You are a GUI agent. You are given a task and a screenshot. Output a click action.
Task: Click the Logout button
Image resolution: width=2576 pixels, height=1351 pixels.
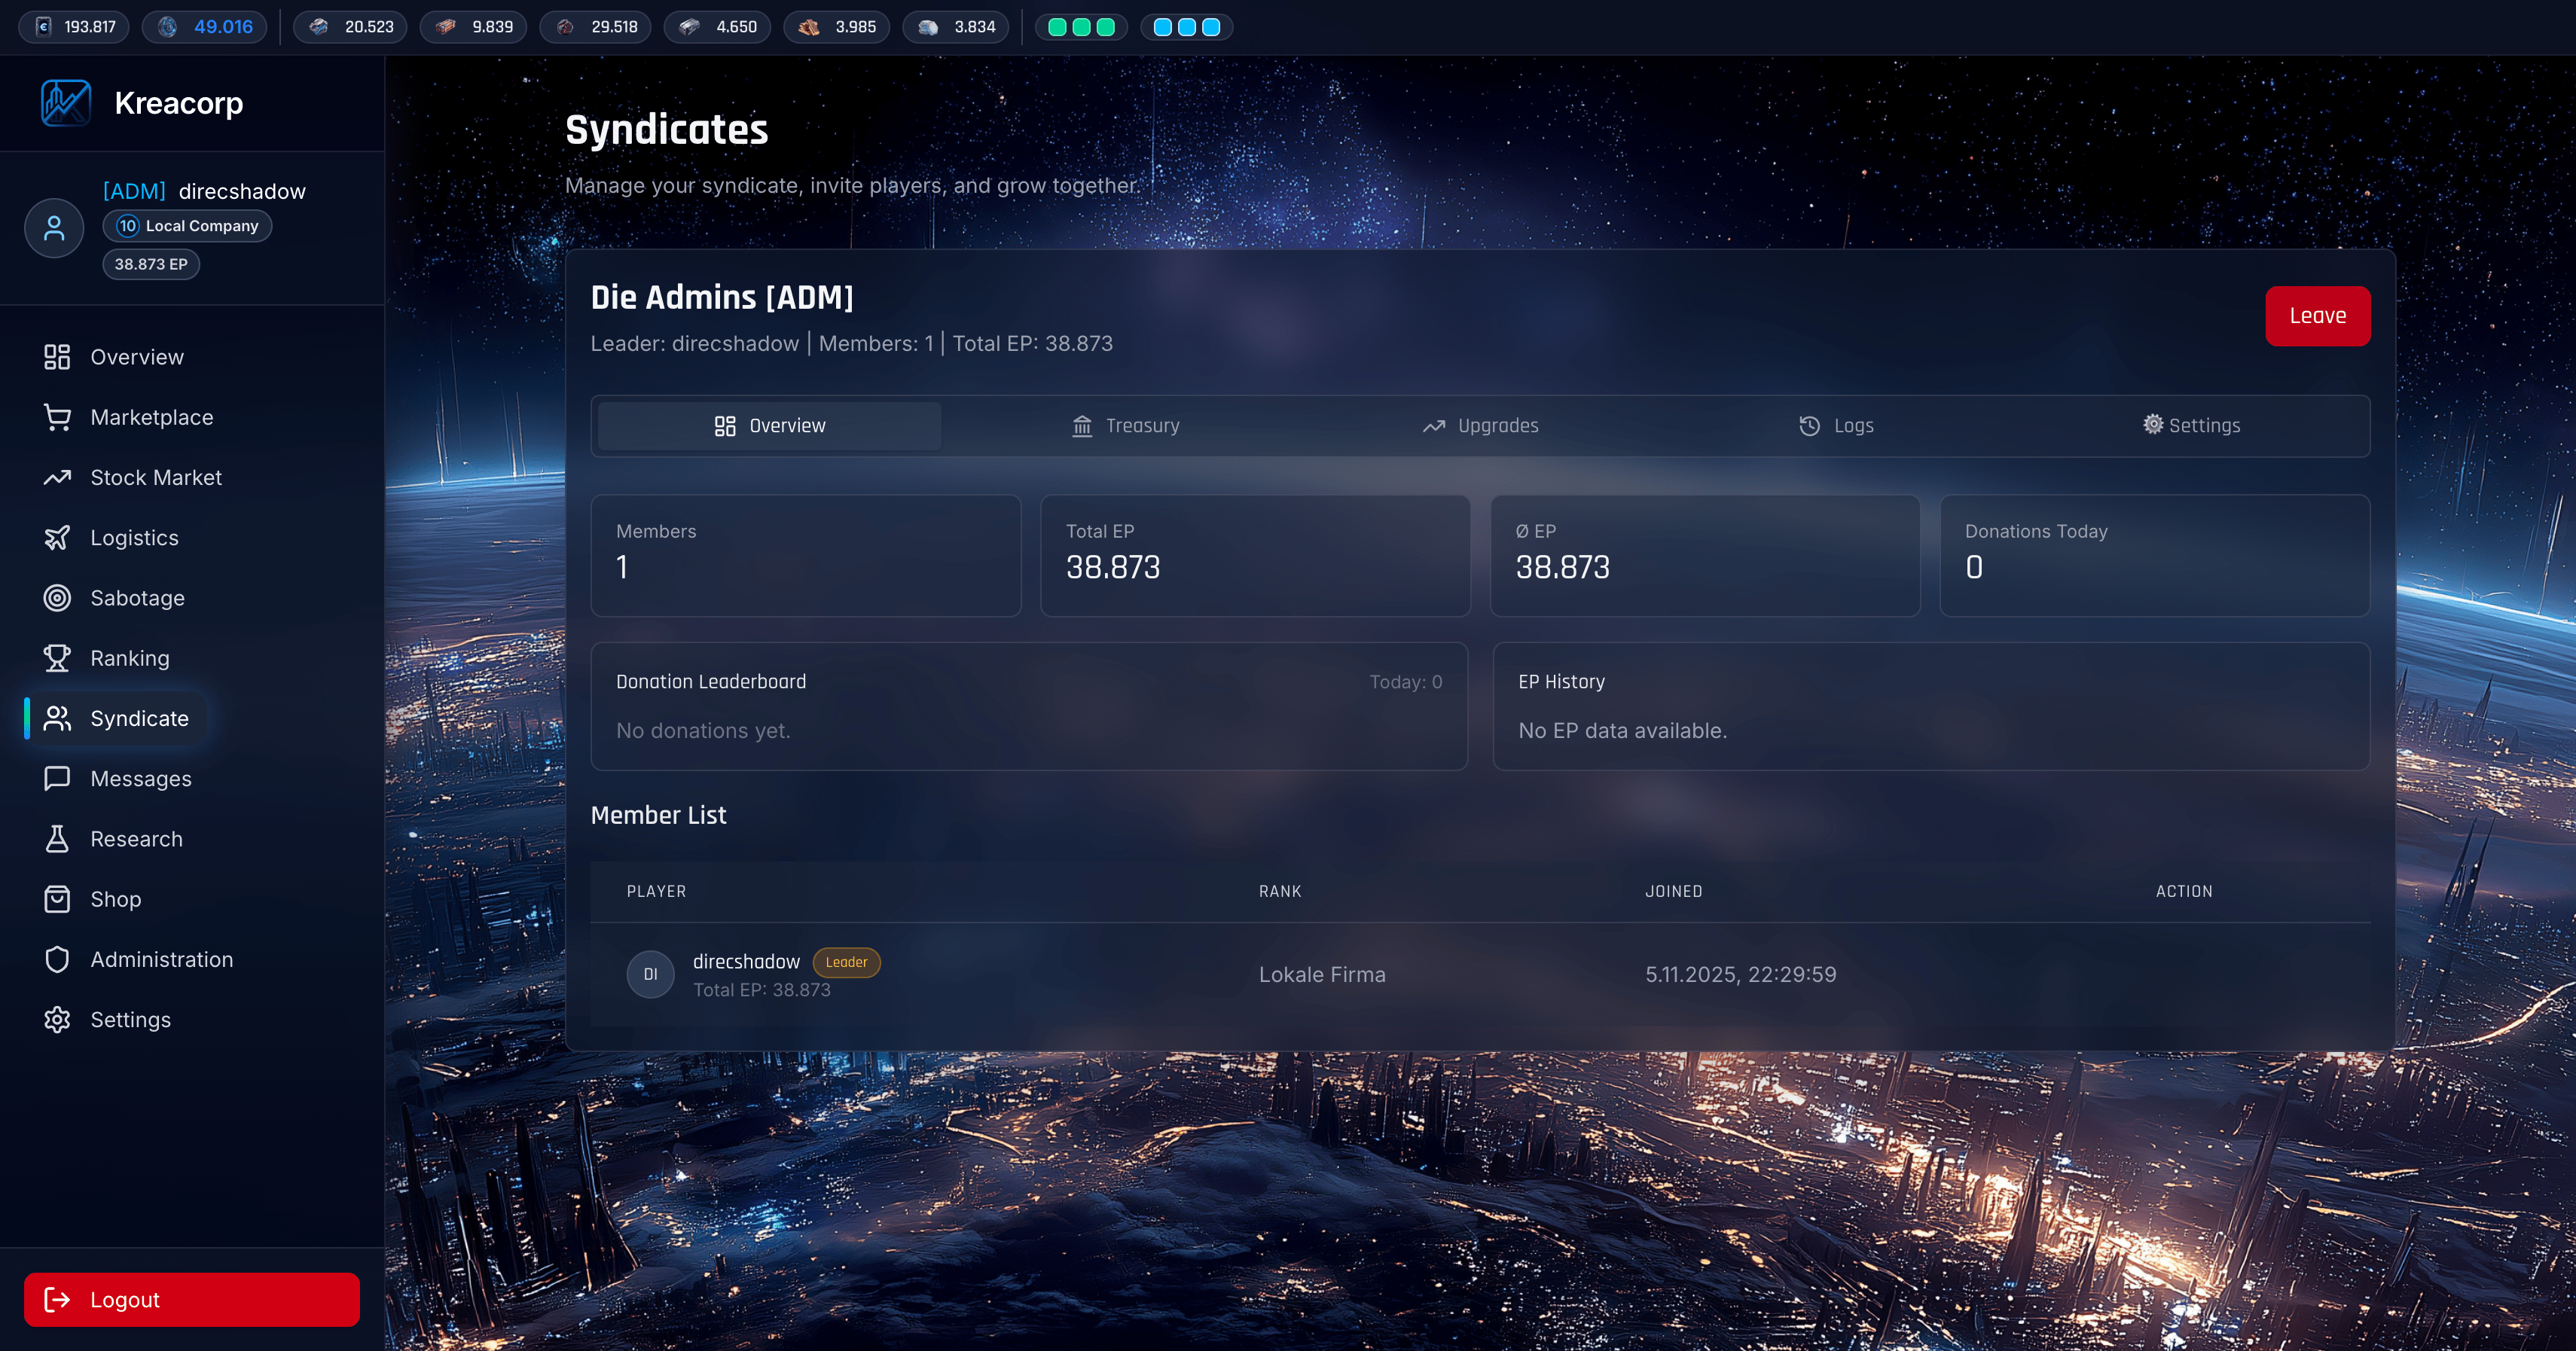click(192, 1299)
